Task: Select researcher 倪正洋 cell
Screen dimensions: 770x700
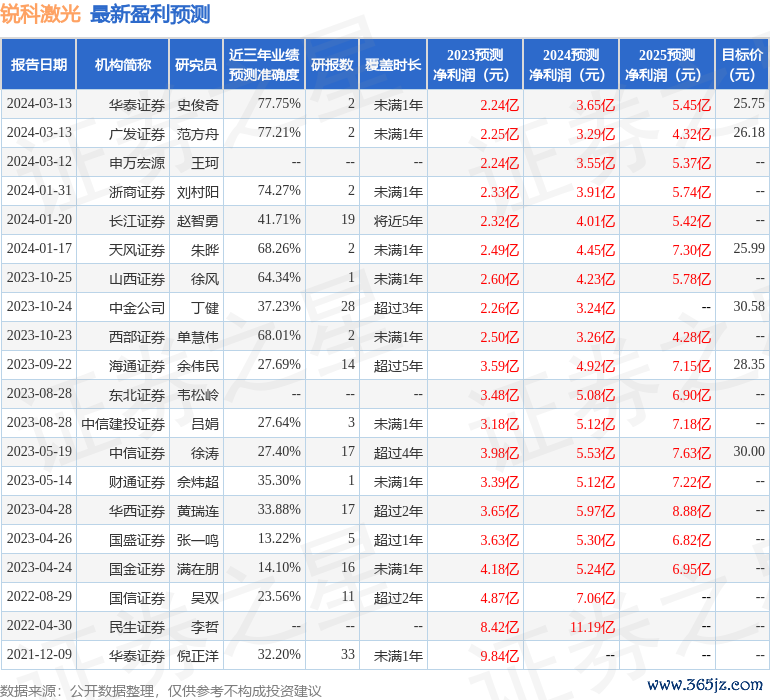Action: [x=198, y=655]
